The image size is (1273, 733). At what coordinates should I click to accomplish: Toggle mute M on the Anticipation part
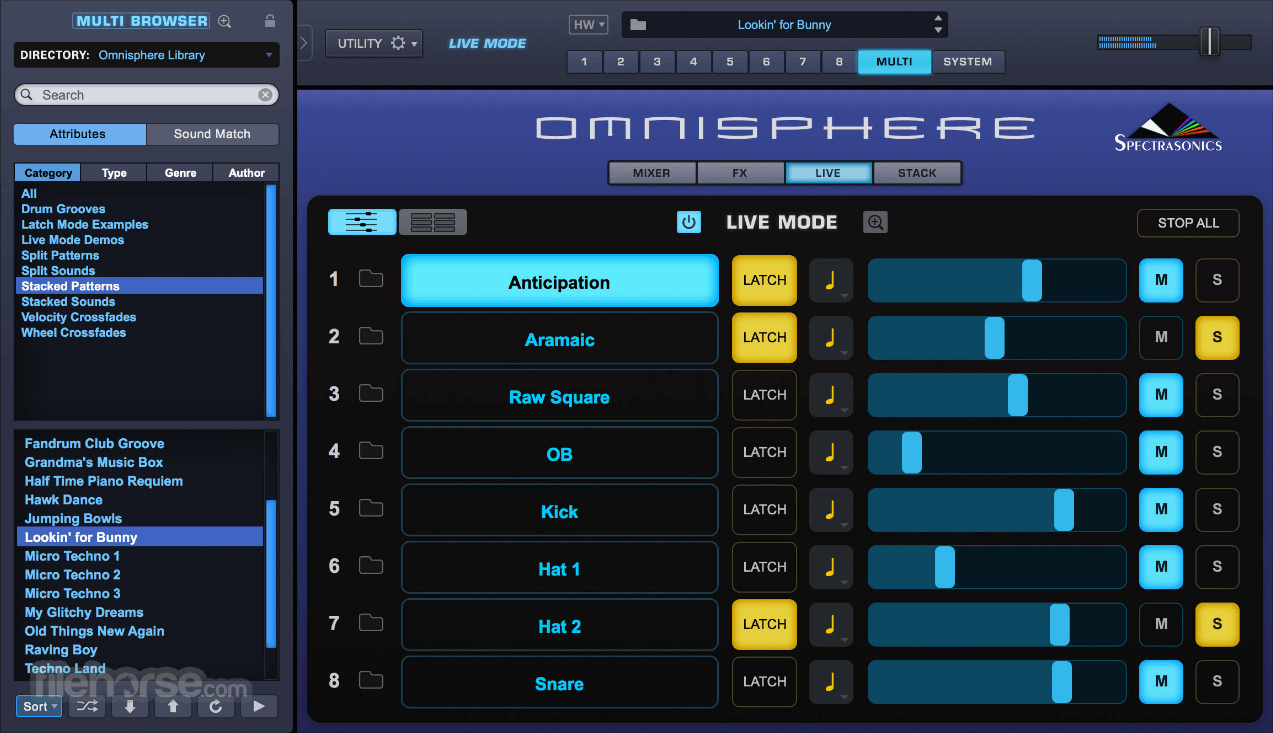[1161, 280]
